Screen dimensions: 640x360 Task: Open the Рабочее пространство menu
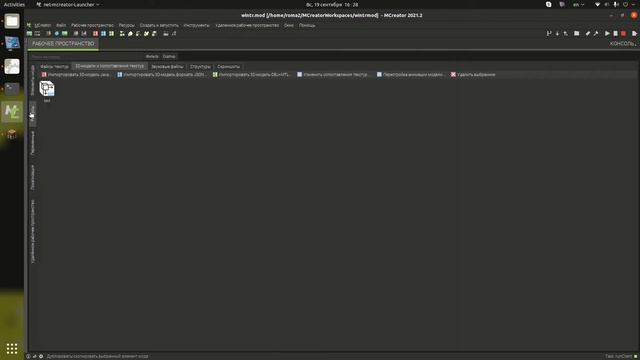[92, 25]
